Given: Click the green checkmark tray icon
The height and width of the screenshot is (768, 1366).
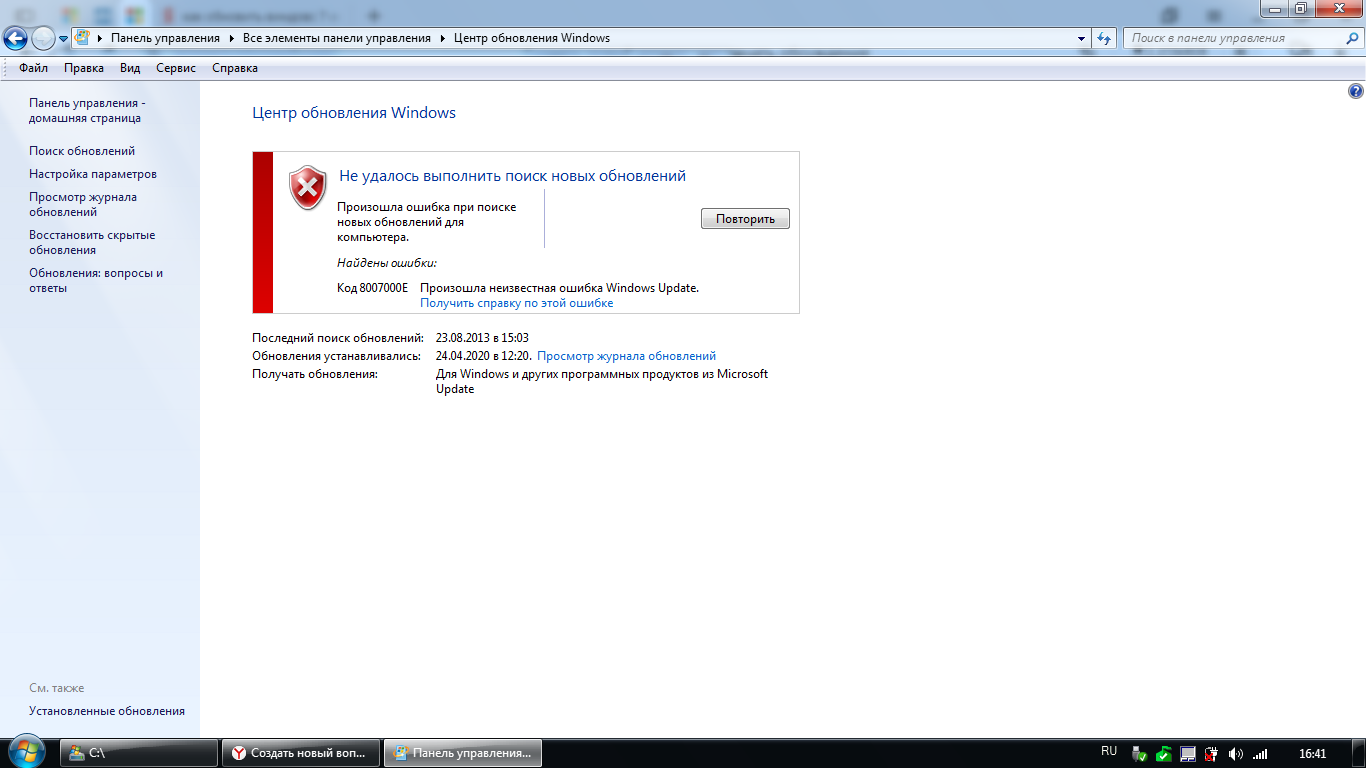Looking at the screenshot, I should point(1163,753).
